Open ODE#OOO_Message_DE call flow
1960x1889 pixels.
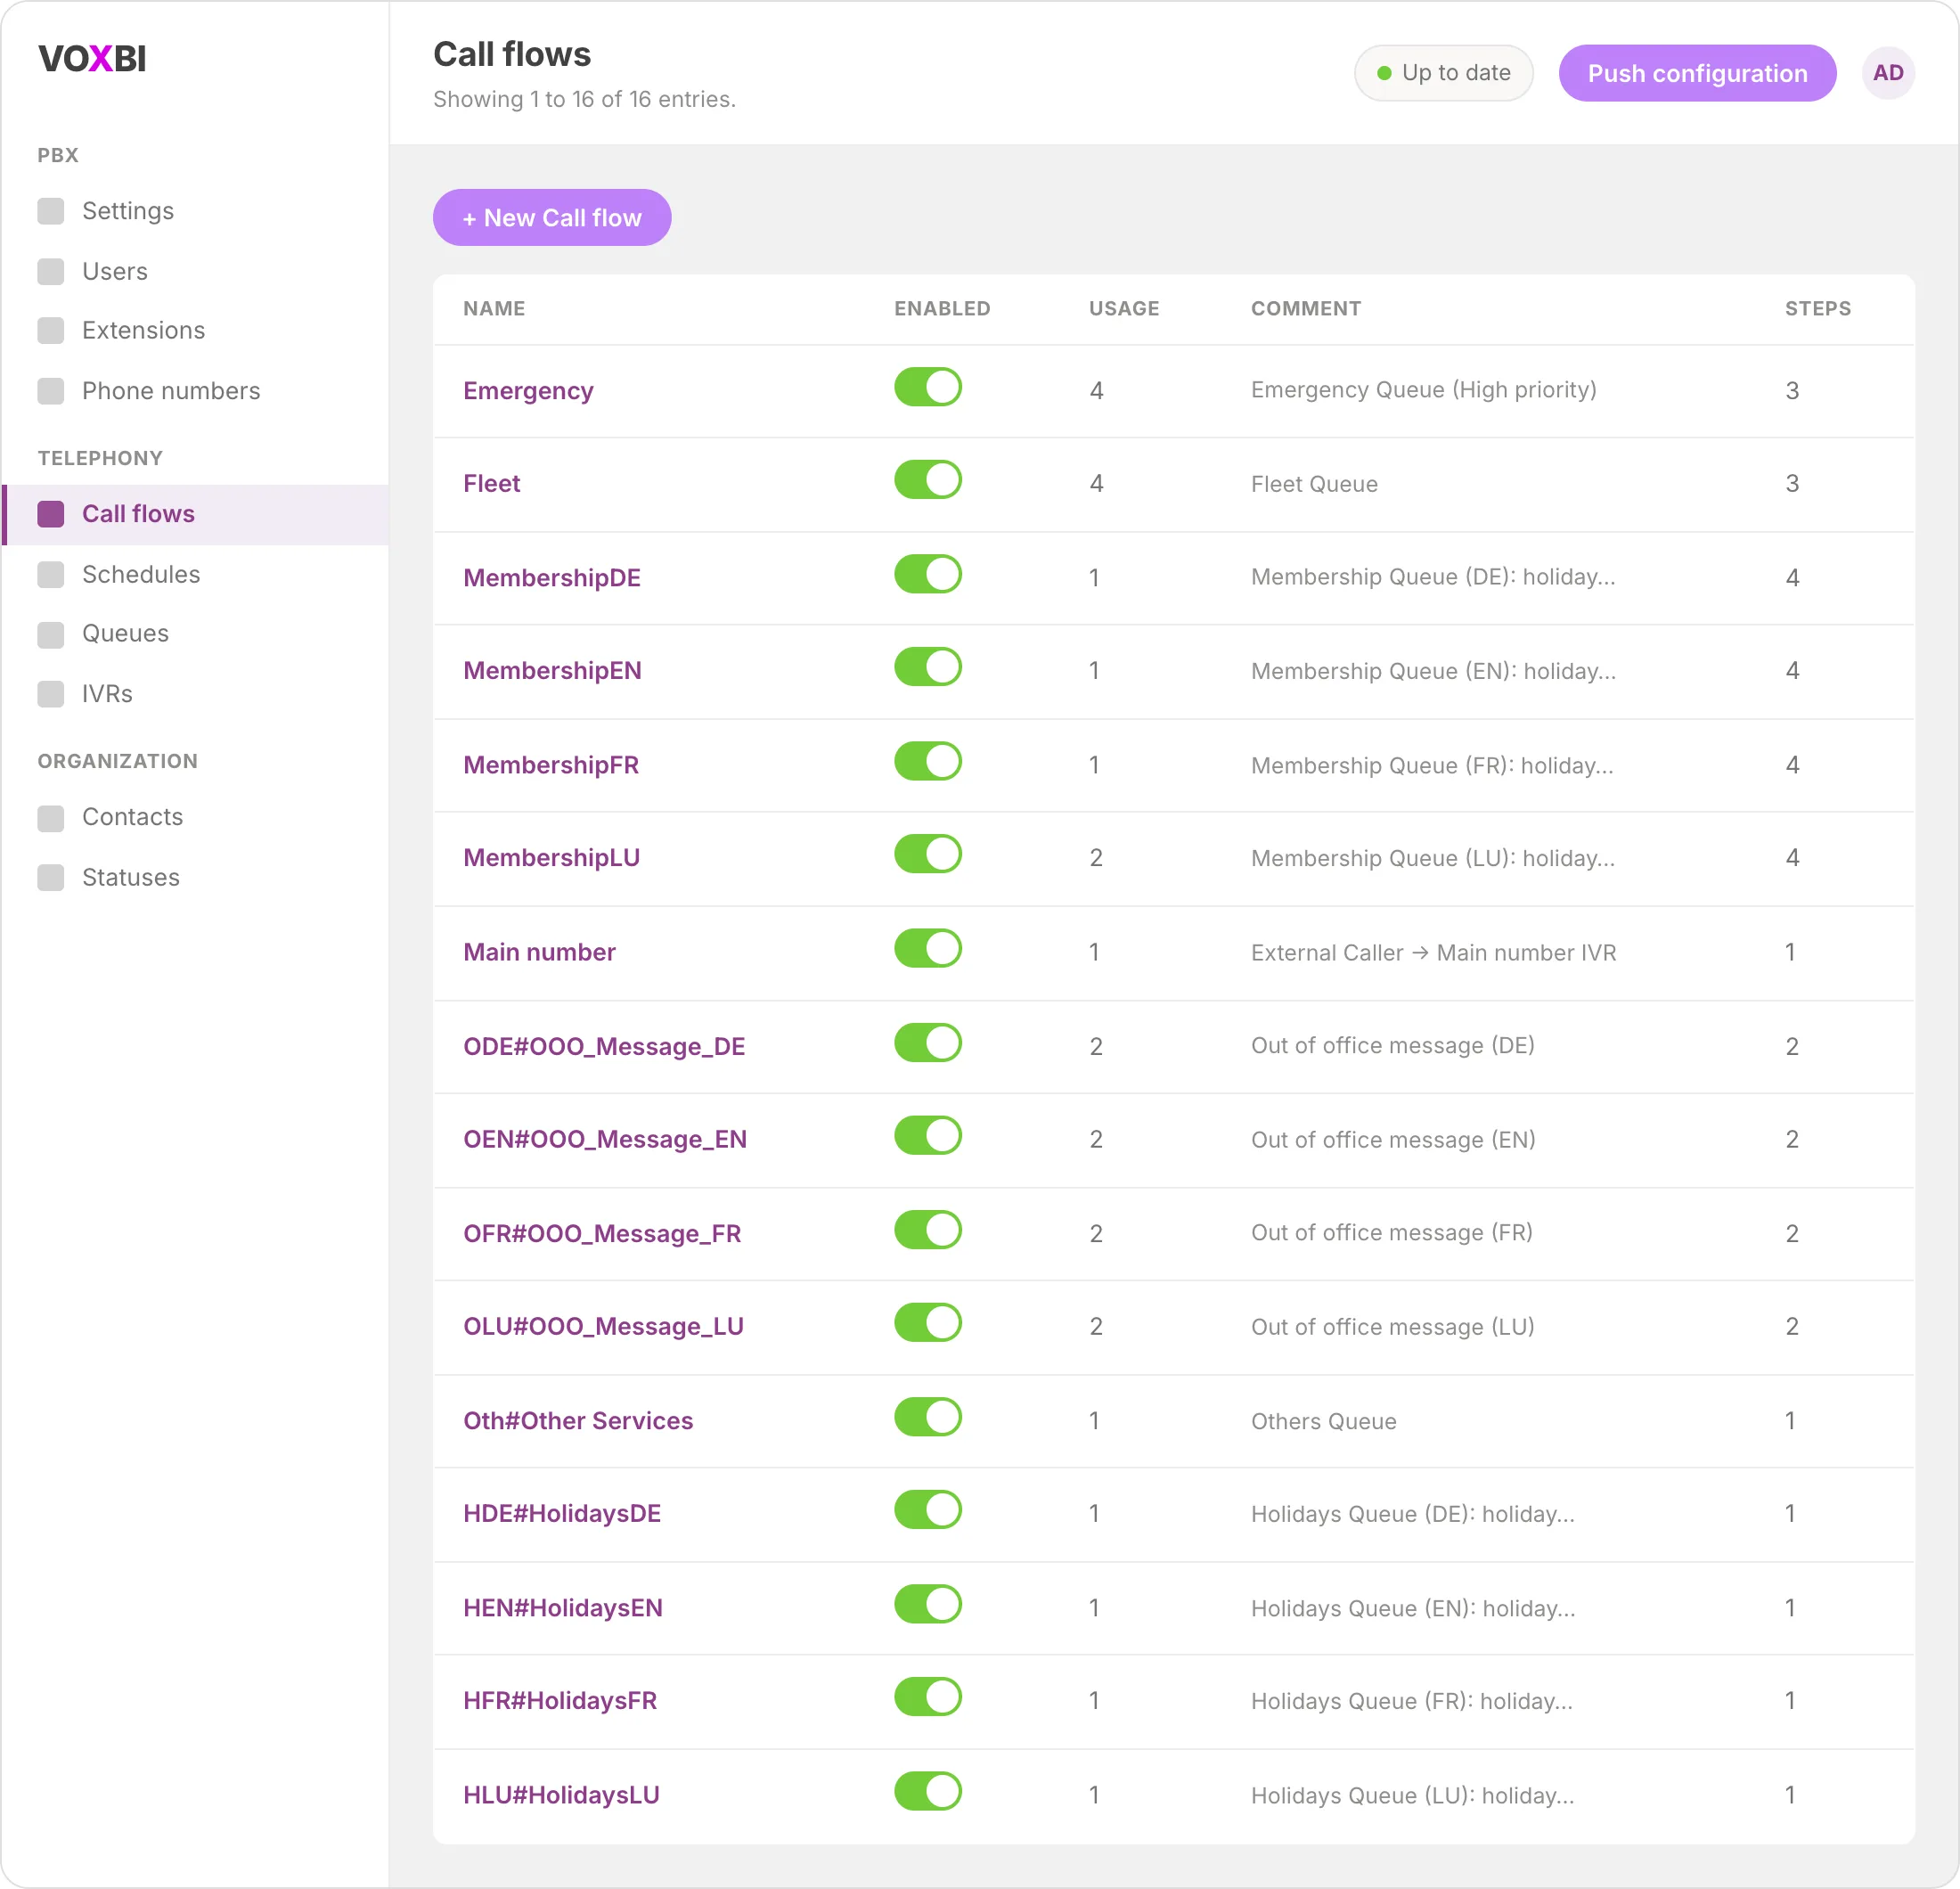click(604, 1046)
